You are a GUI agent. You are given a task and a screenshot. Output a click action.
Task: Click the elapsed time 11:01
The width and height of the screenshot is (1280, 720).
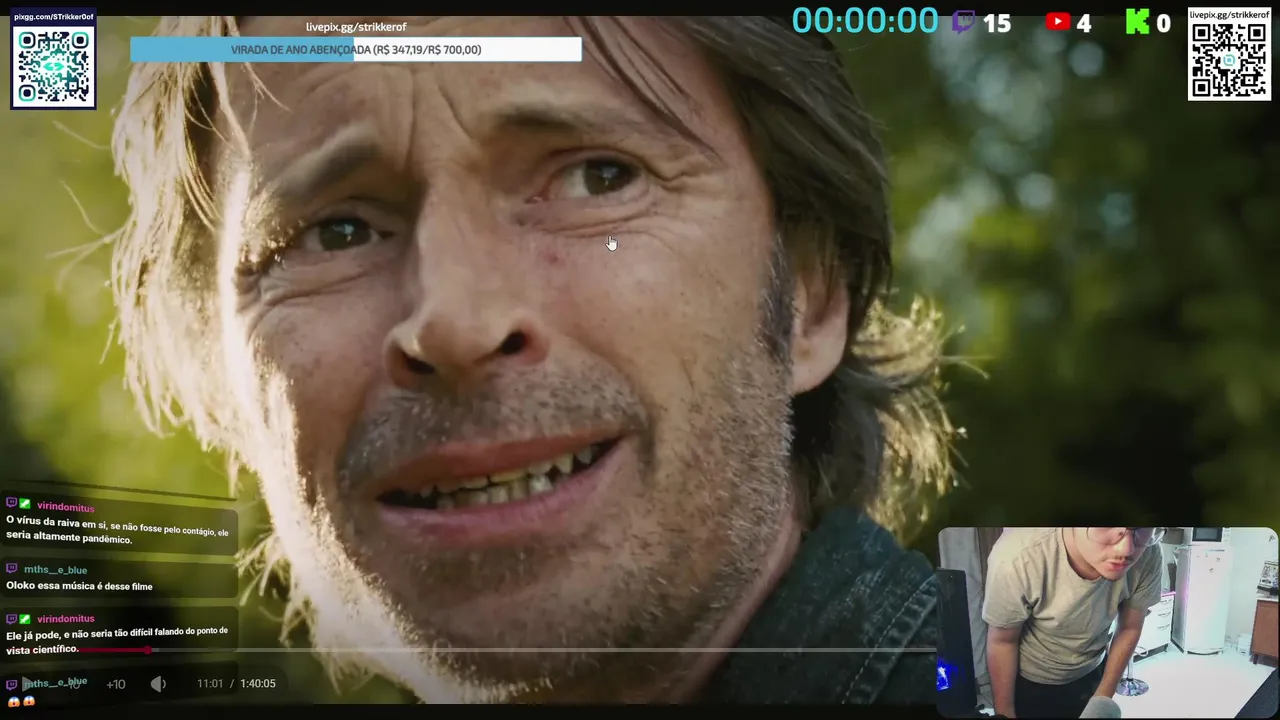[x=210, y=684]
